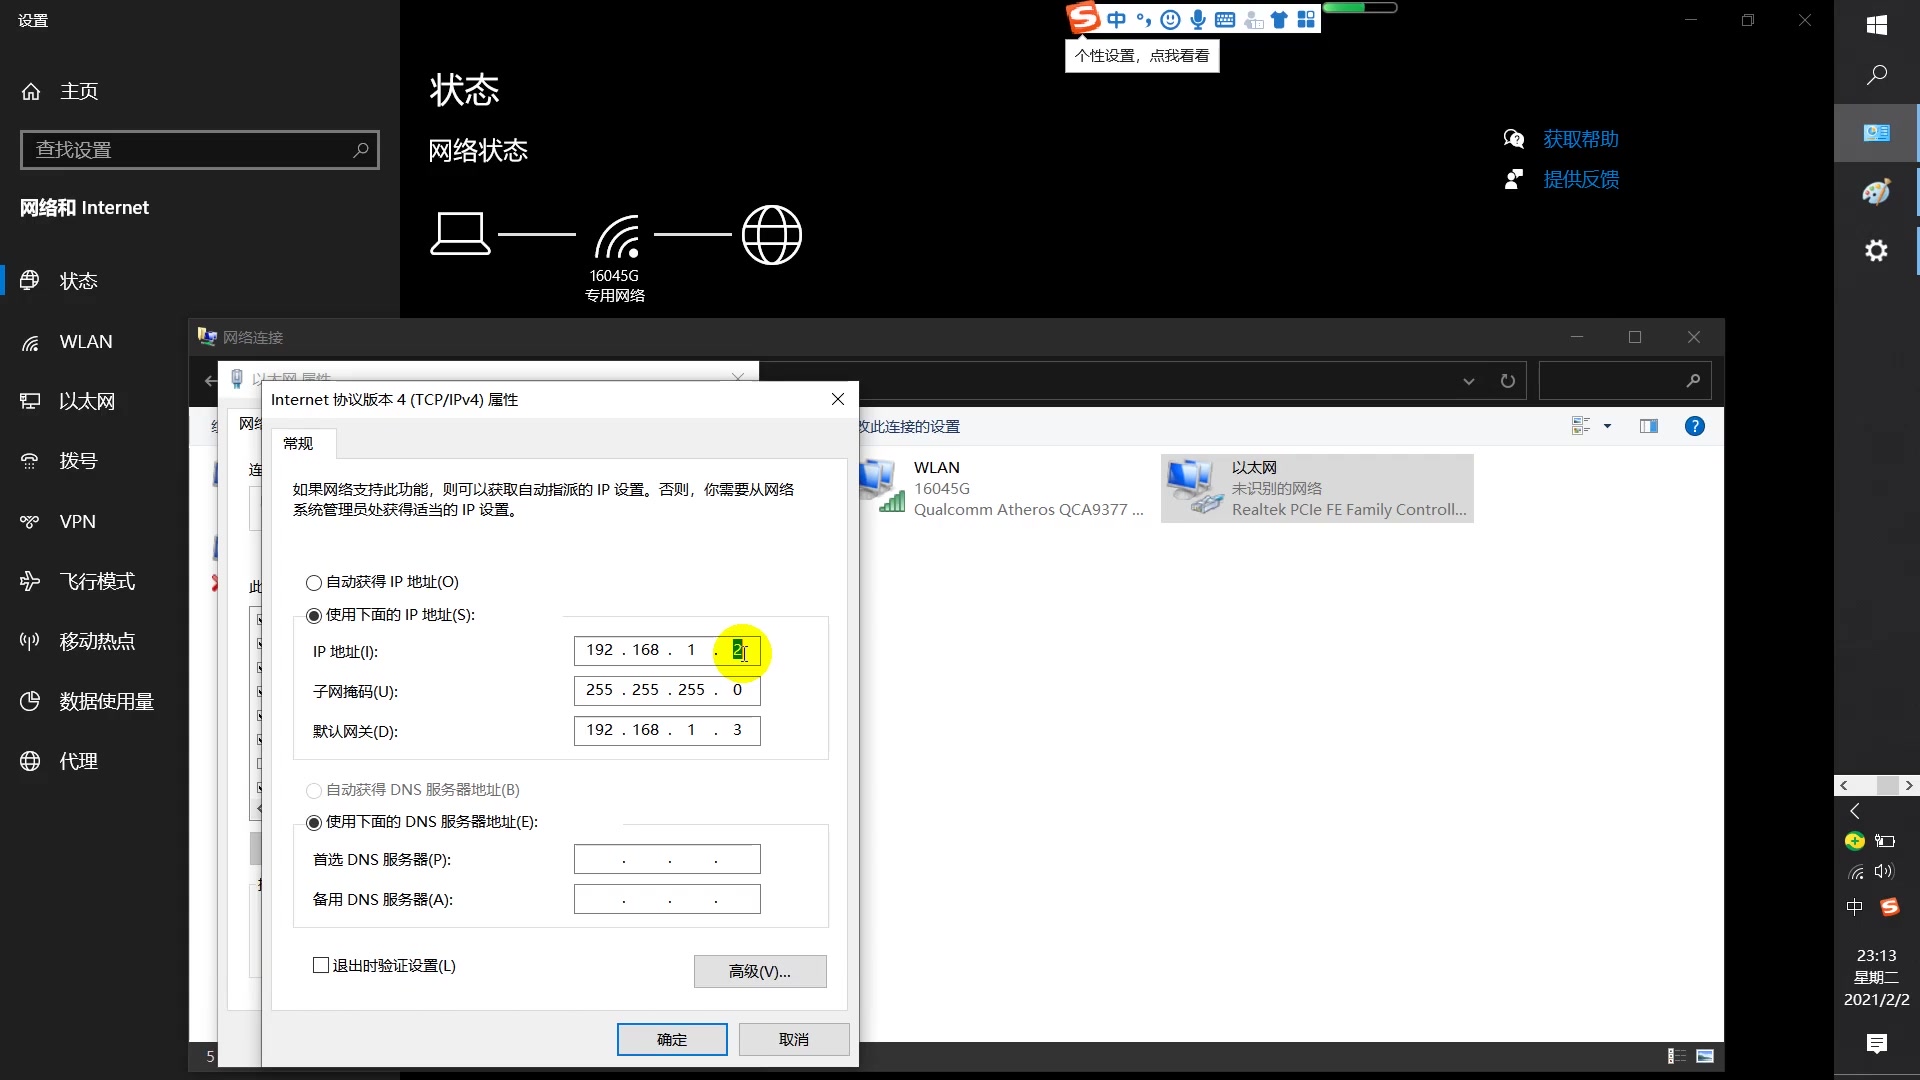Click the Windows Start logo icon
This screenshot has height=1080, width=1920.
click(1876, 26)
